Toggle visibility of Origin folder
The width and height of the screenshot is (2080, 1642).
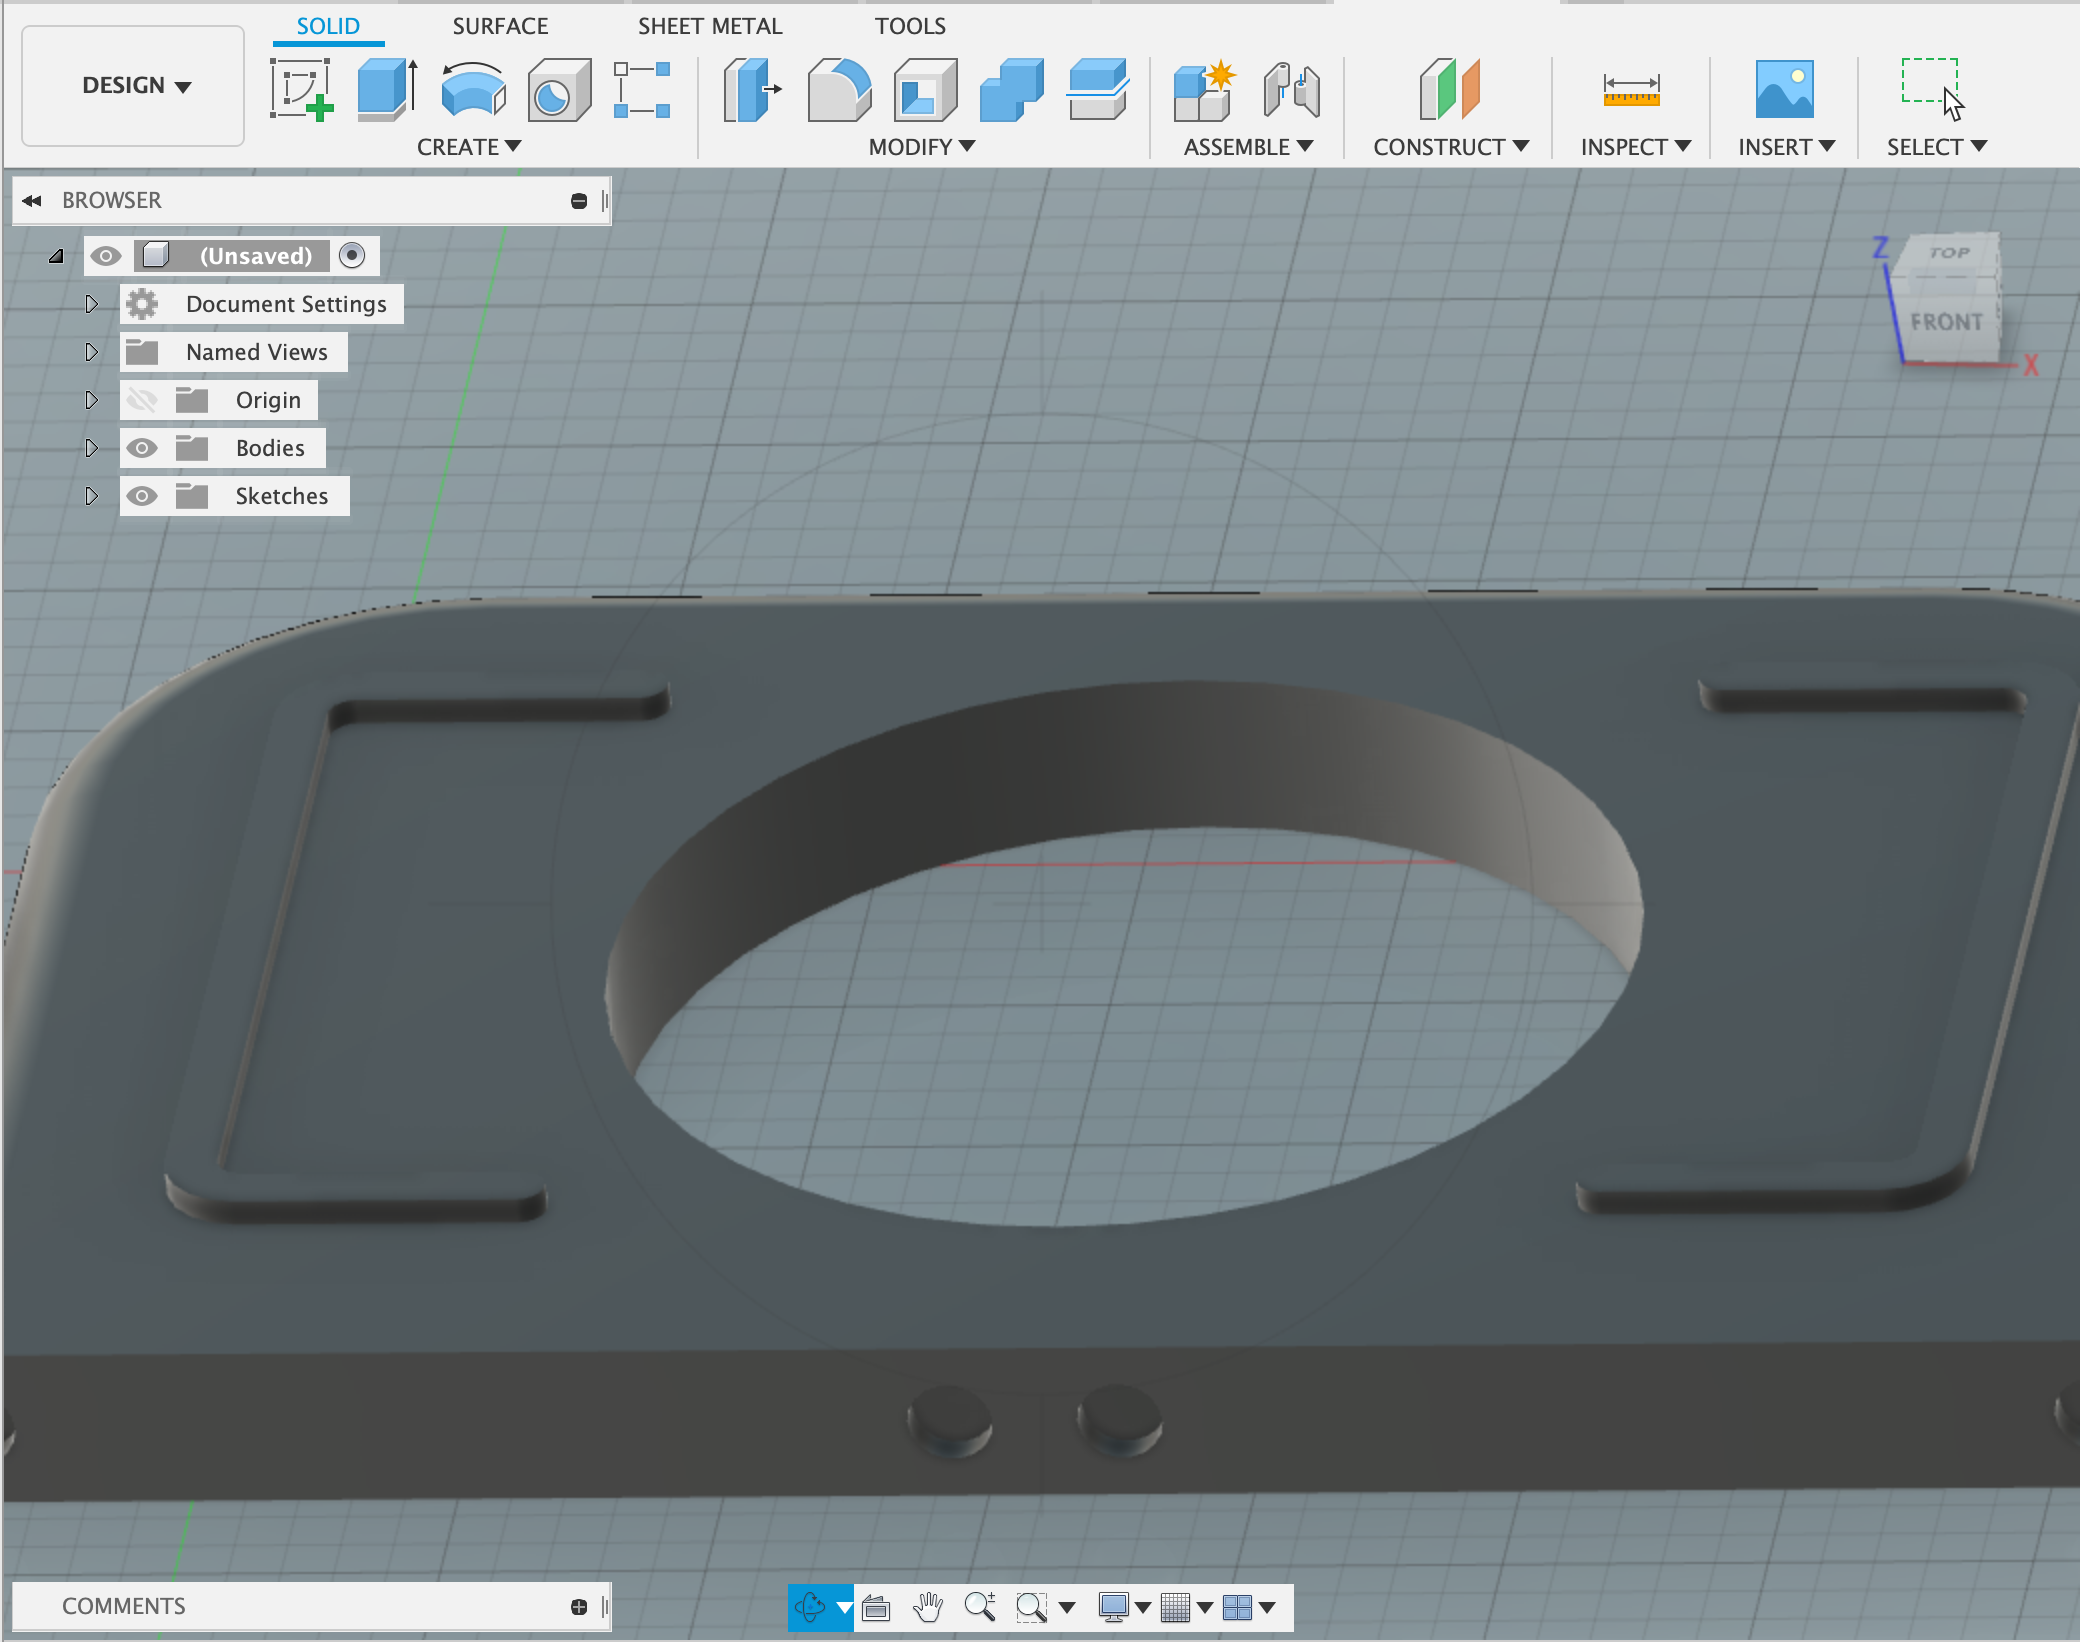tap(144, 398)
